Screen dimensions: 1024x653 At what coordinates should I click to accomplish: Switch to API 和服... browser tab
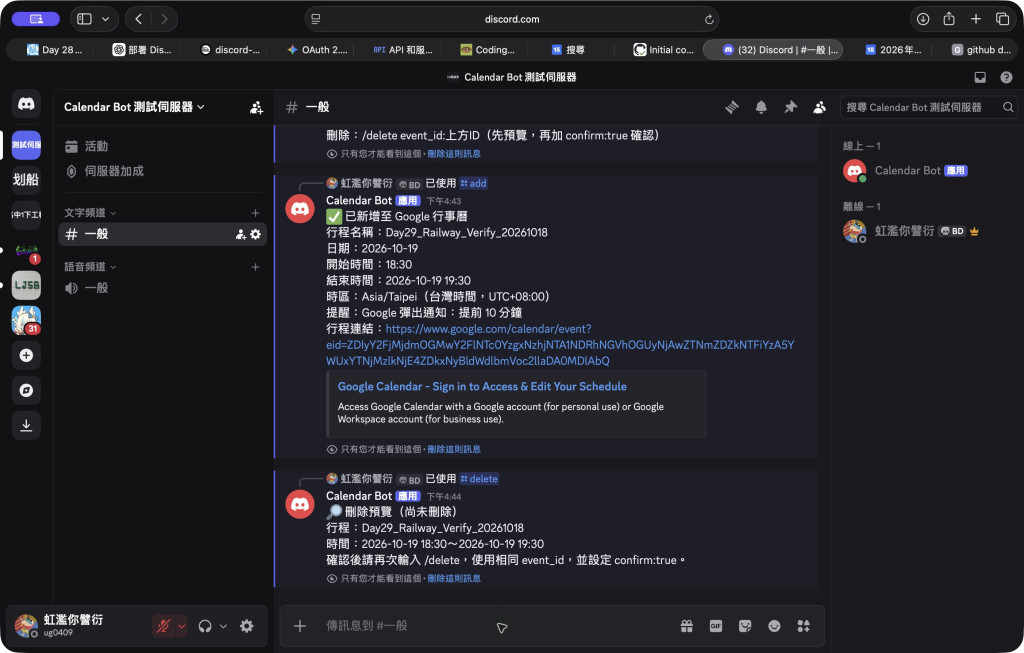coord(403,50)
